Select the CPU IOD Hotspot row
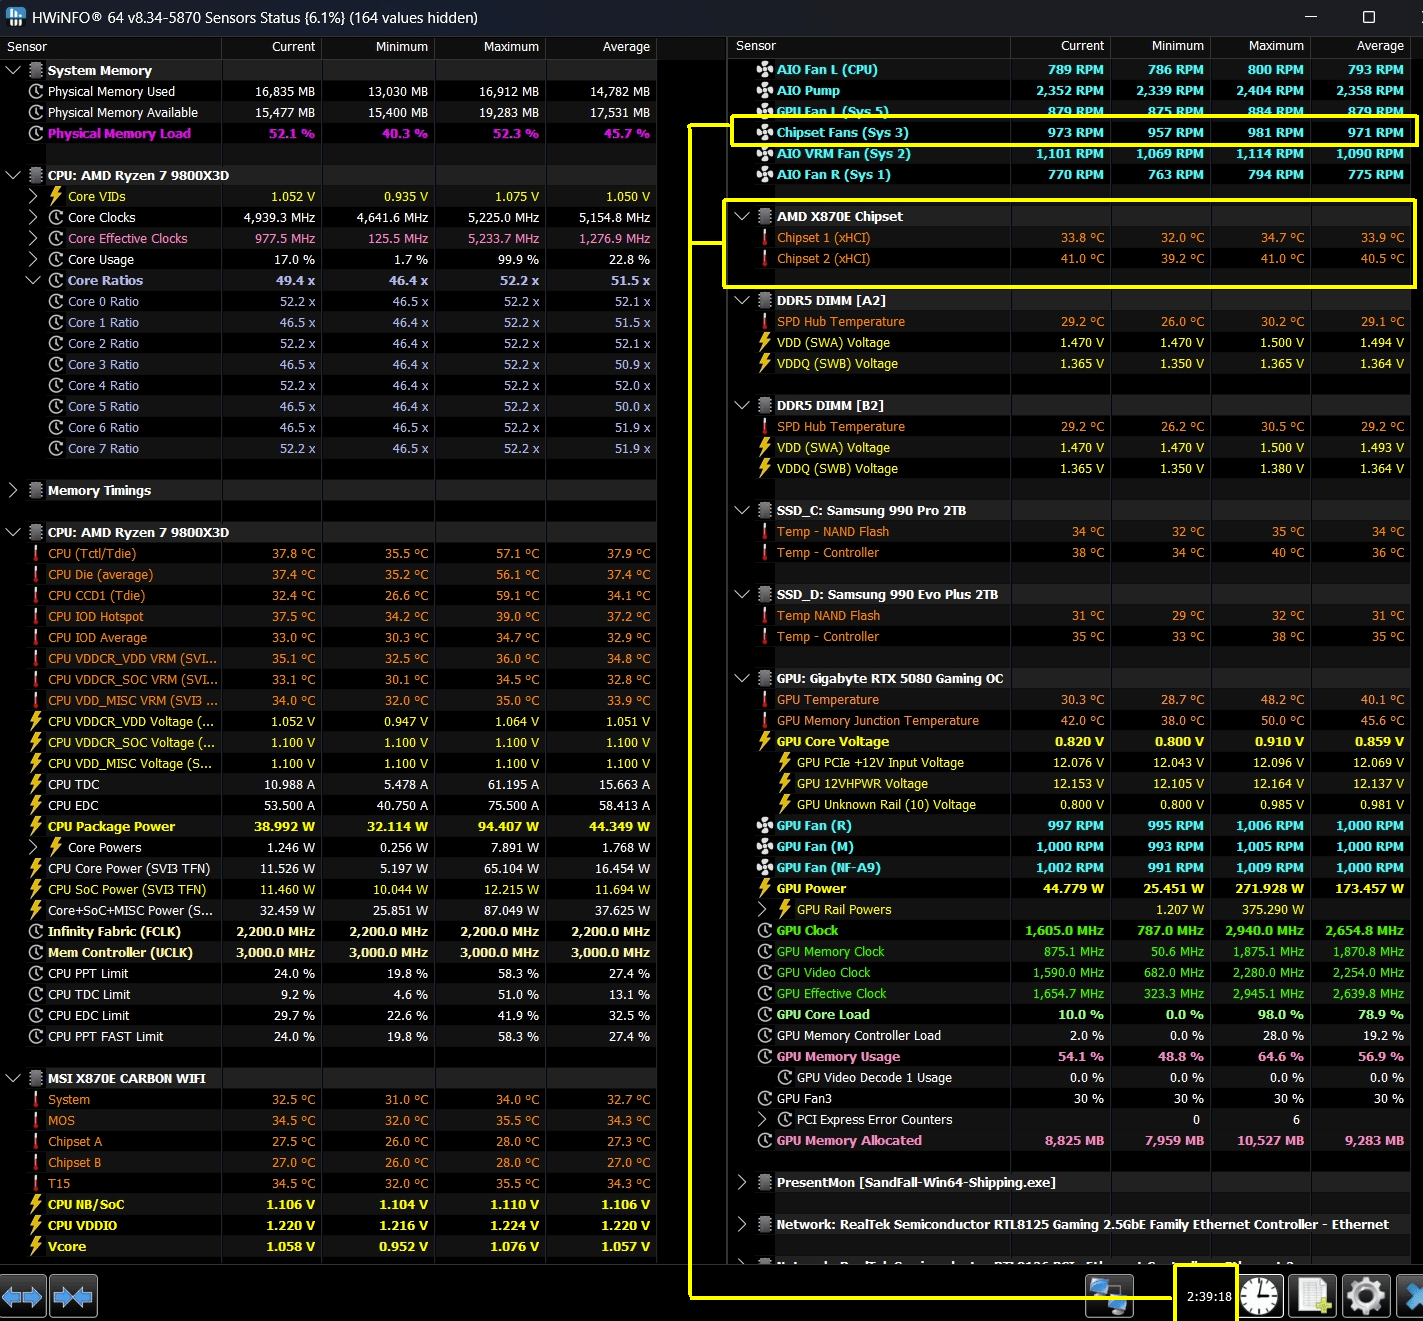The image size is (1423, 1321). [x=328, y=616]
